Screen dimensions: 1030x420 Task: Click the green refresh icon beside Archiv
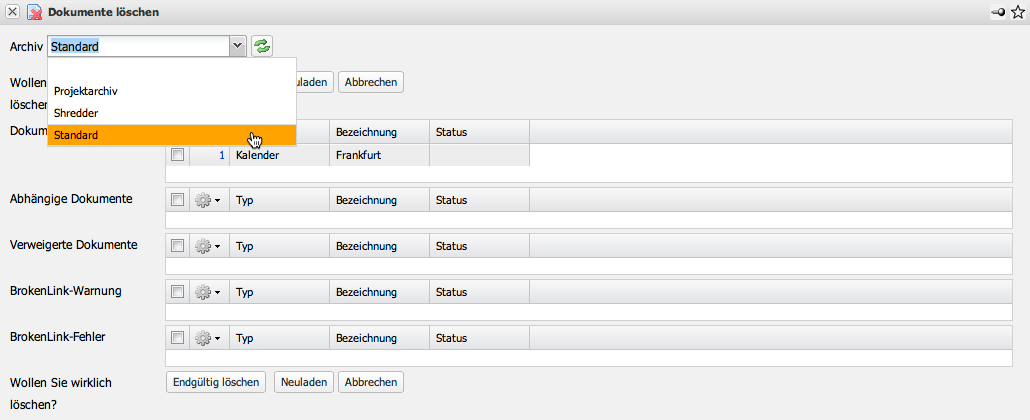(x=262, y=46)
